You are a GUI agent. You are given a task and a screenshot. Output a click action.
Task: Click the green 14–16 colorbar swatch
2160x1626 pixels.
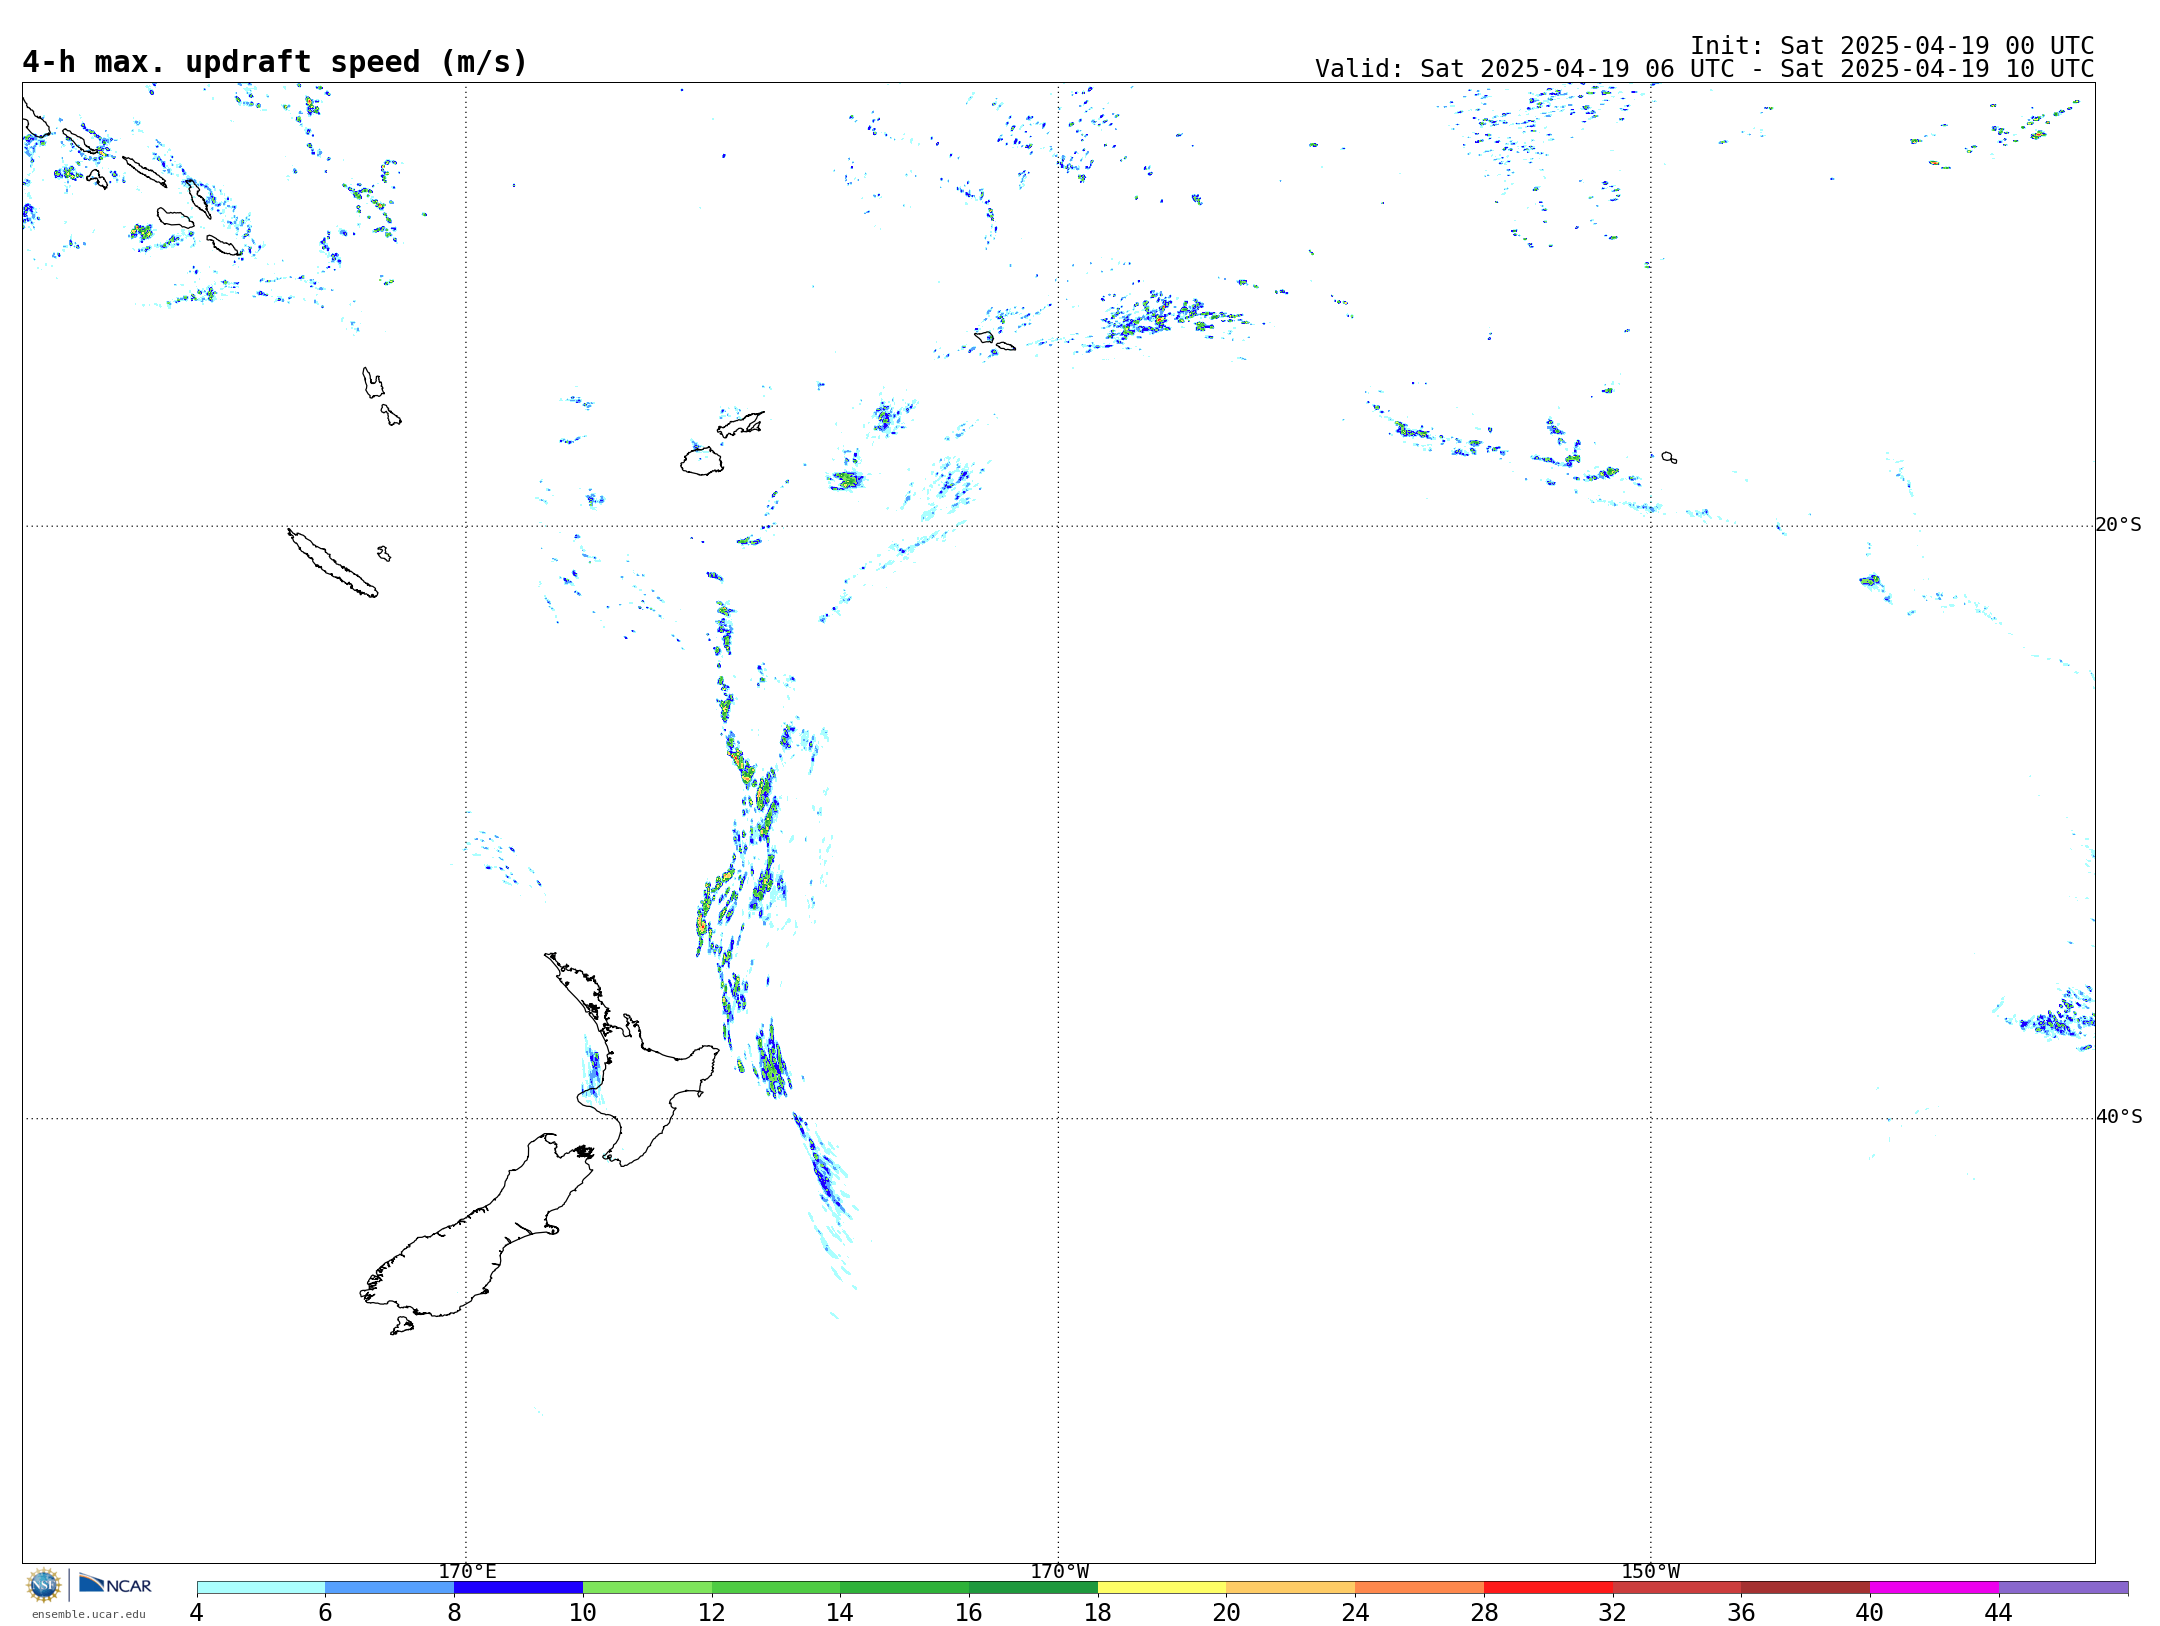pyautogui.click(x=904, y=1588)
